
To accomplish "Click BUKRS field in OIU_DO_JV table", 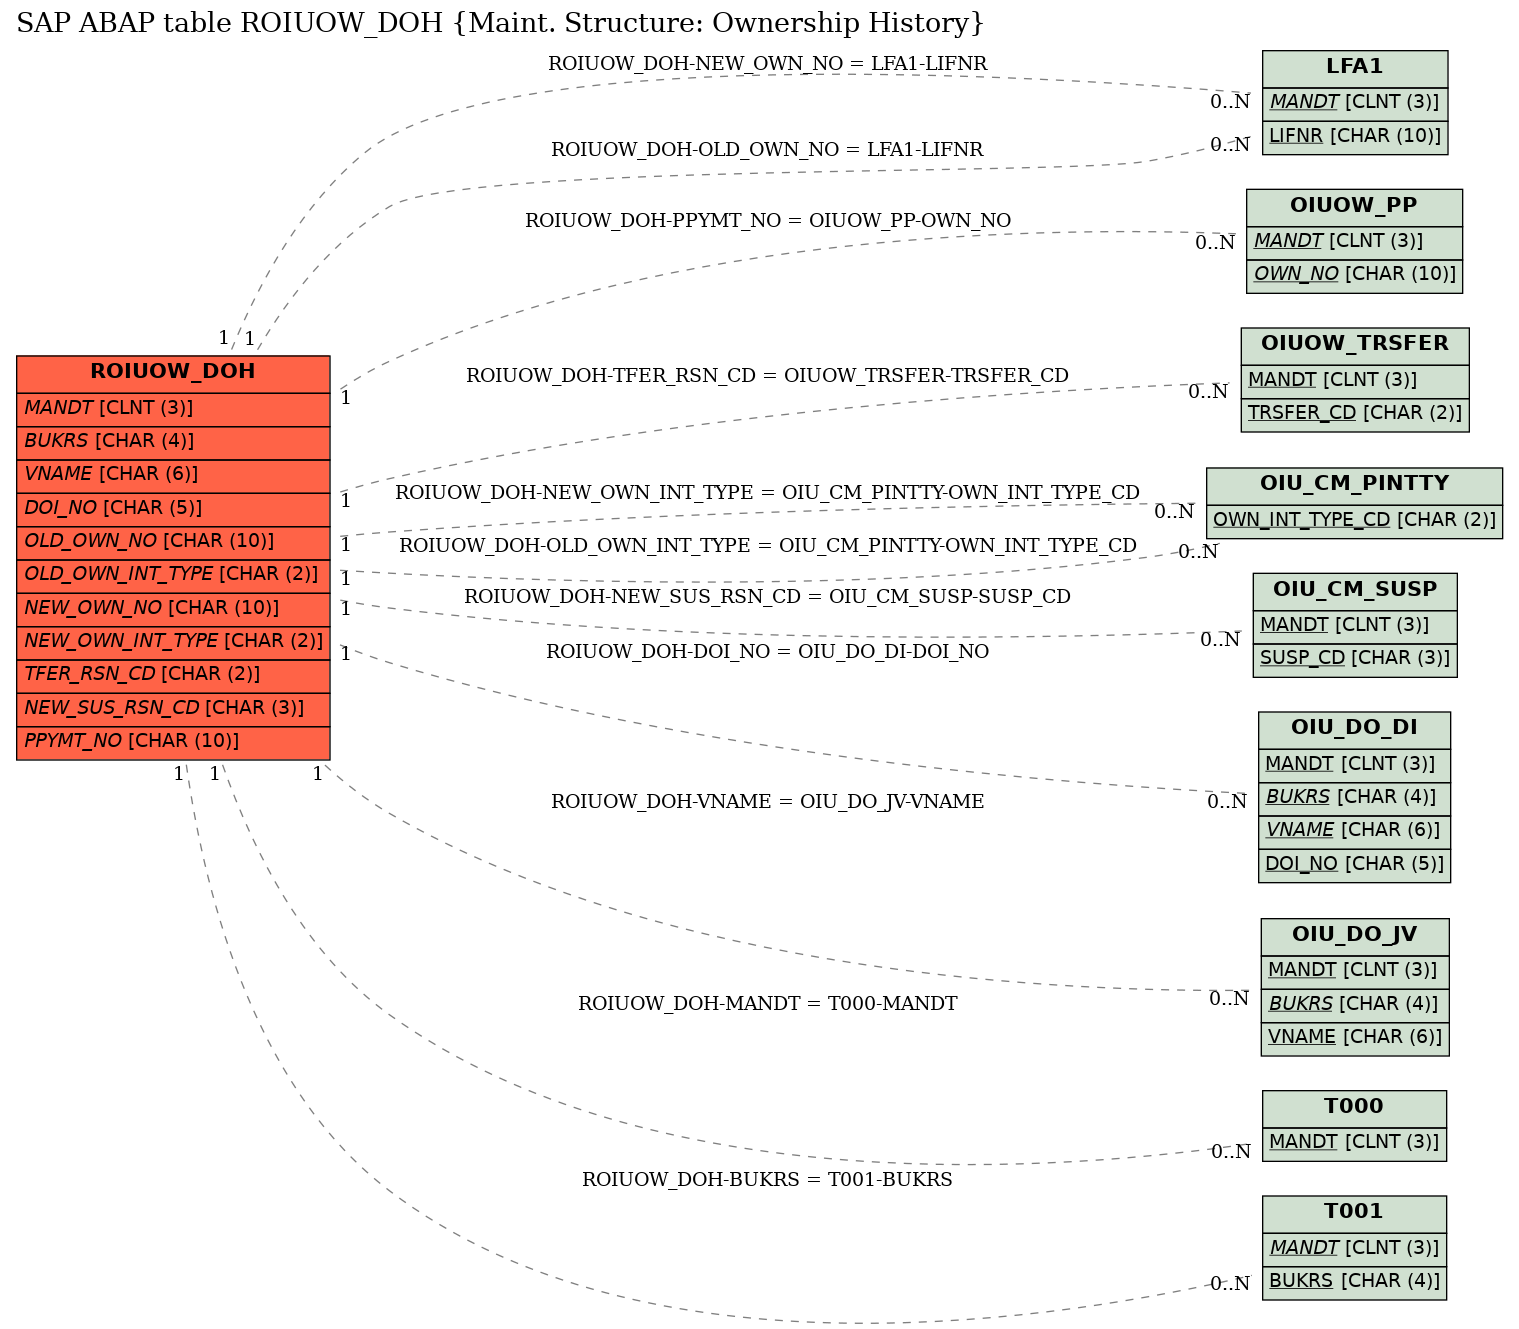I will coord(1355,1005).
